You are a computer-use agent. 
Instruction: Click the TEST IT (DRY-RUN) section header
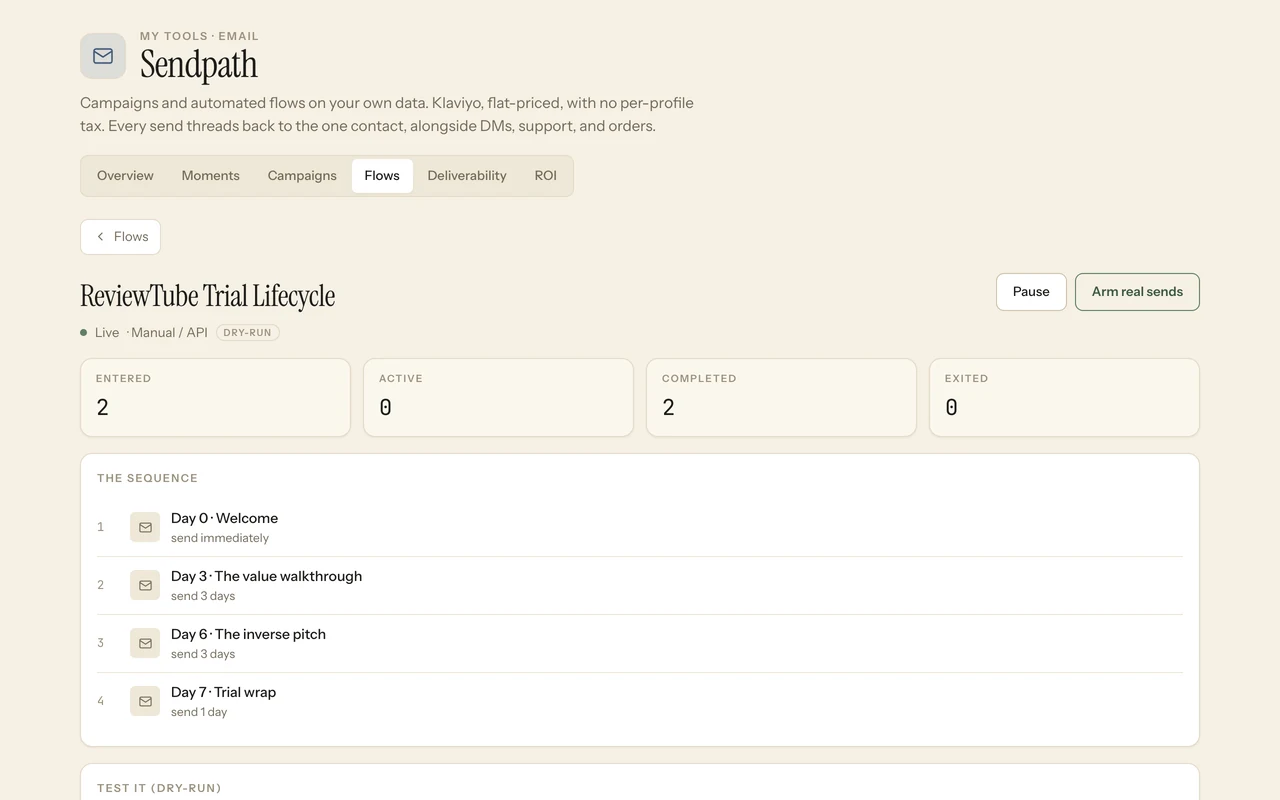pyautogui.click(x=159, y=788)
